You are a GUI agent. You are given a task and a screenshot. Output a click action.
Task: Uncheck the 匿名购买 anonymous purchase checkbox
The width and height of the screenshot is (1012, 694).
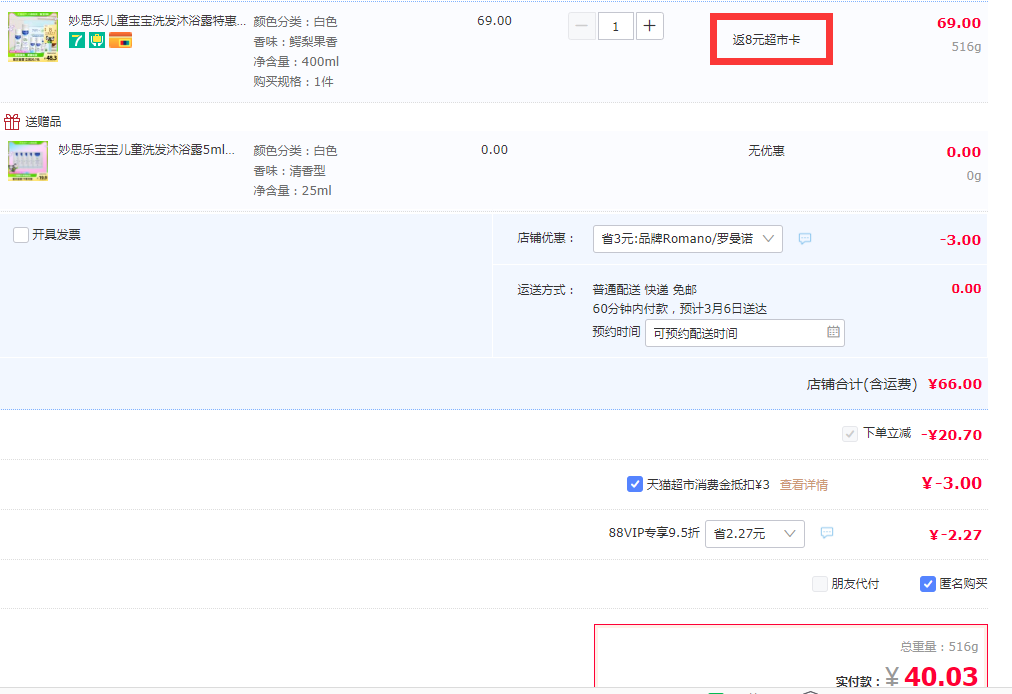pos(927,584)
